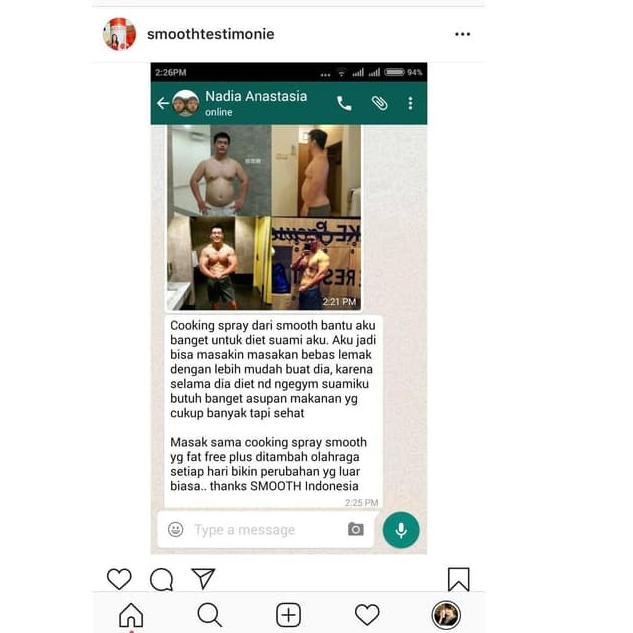Open own profile avatar in bottom bar
The height and width of the screenshot is (633, 633).
click(x=446, y=615)
